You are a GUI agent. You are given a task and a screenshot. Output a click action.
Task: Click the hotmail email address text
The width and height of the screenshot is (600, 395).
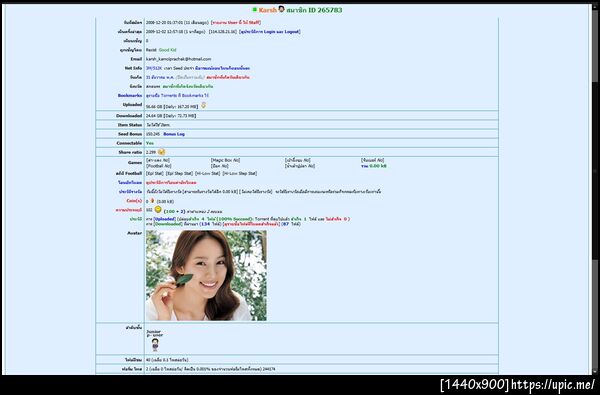pyautogui.click(x=178, y=59)
